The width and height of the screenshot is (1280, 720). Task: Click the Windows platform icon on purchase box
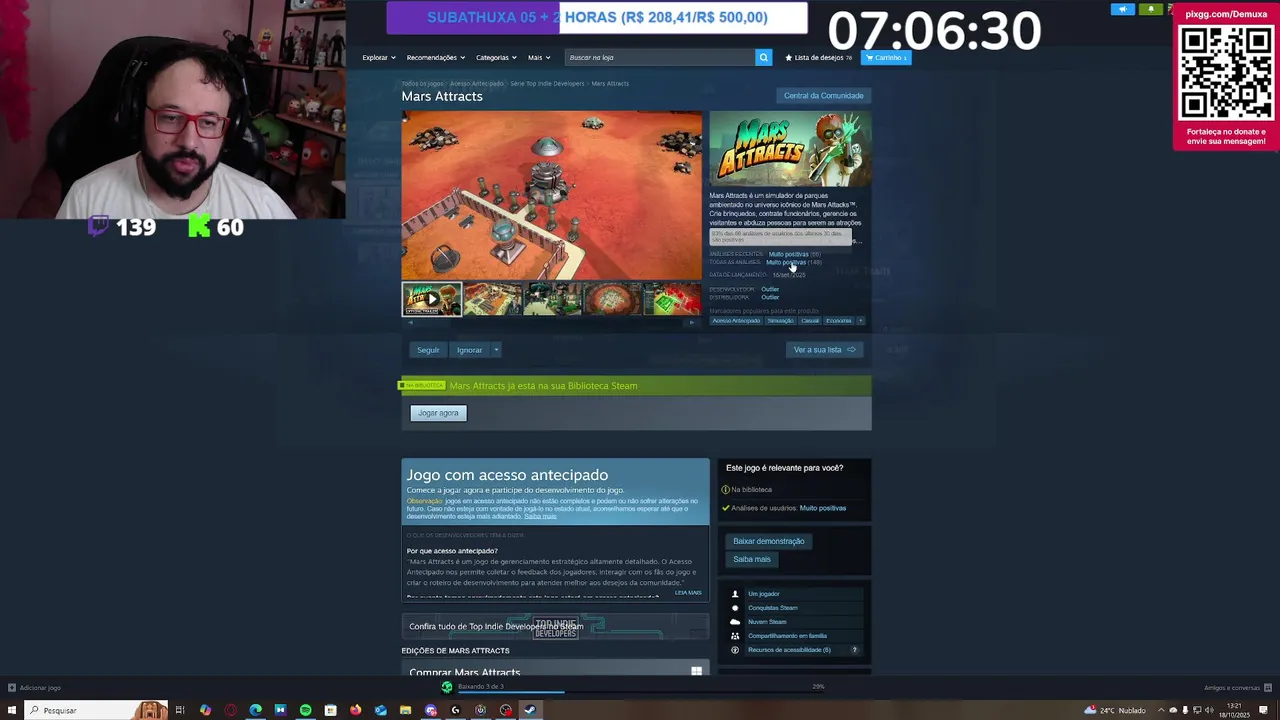pos(696,671)
